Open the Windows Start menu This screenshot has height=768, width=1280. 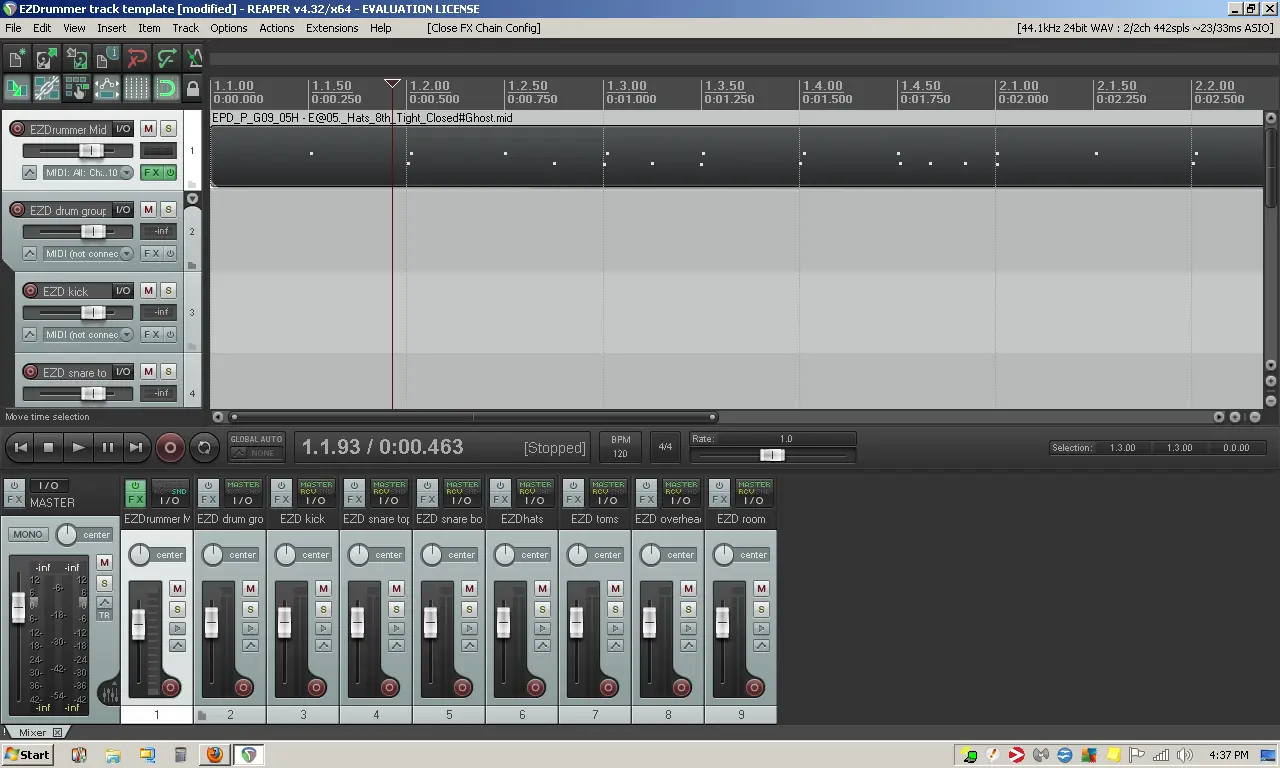[27, 755]
